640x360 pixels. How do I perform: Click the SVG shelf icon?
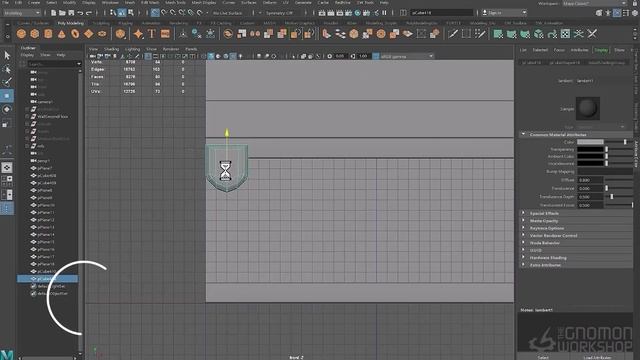pos(165,34)
